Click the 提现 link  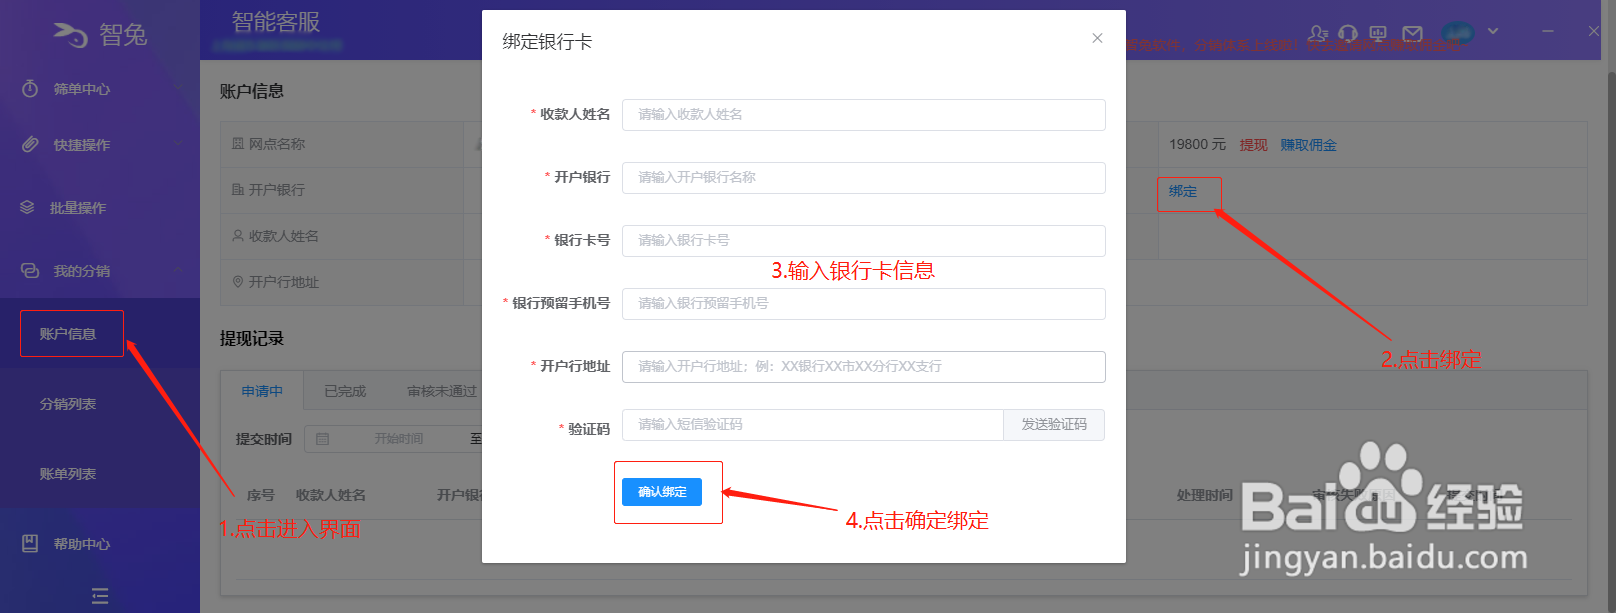(1254, 145)
